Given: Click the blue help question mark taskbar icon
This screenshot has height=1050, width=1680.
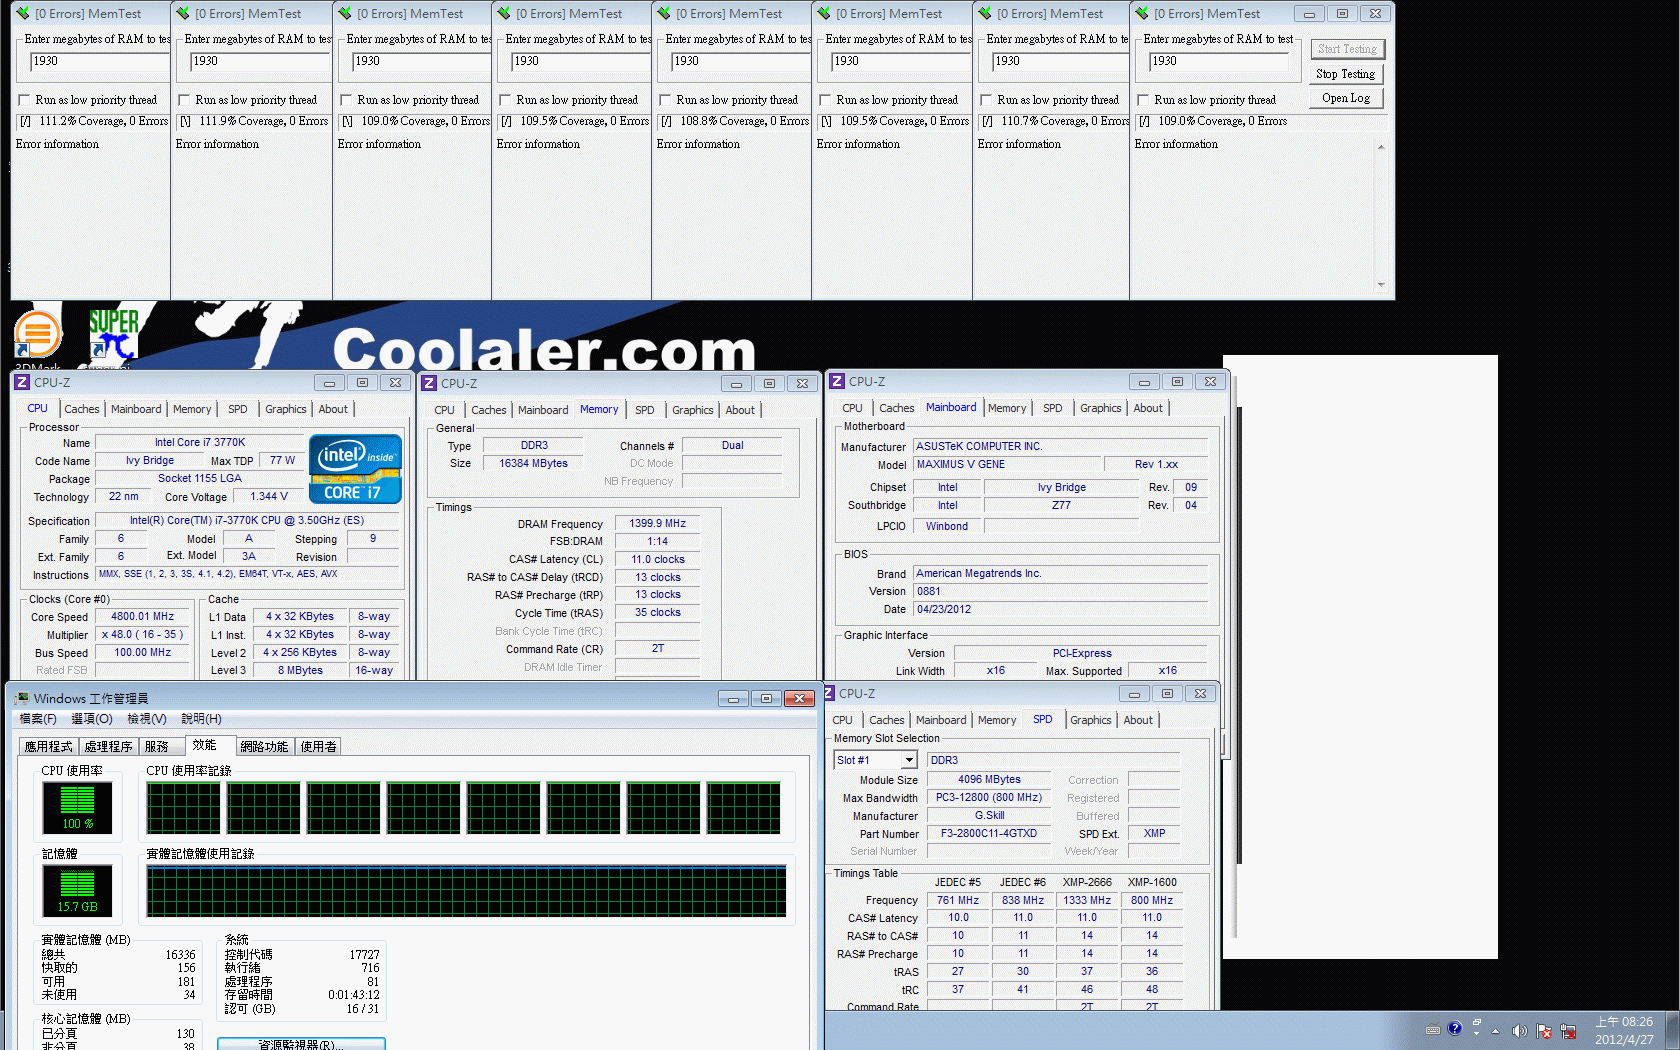Looking at the screenshot, I should click(1454, 1028).
